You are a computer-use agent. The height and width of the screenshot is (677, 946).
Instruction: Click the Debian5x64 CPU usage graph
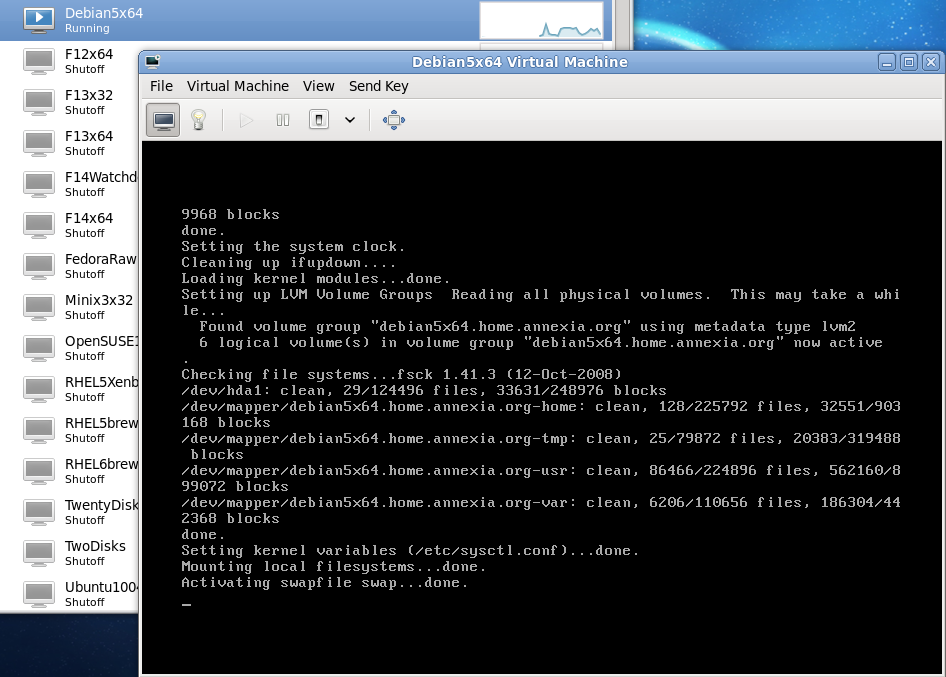541,20
